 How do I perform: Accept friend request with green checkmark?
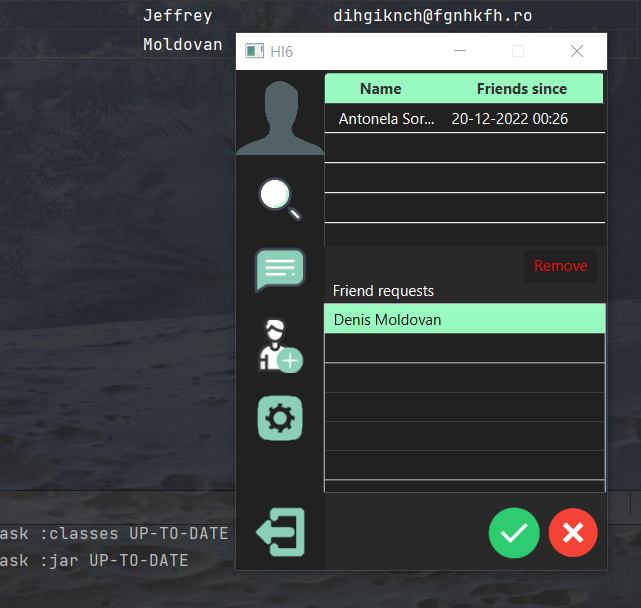tap(514, 533)
